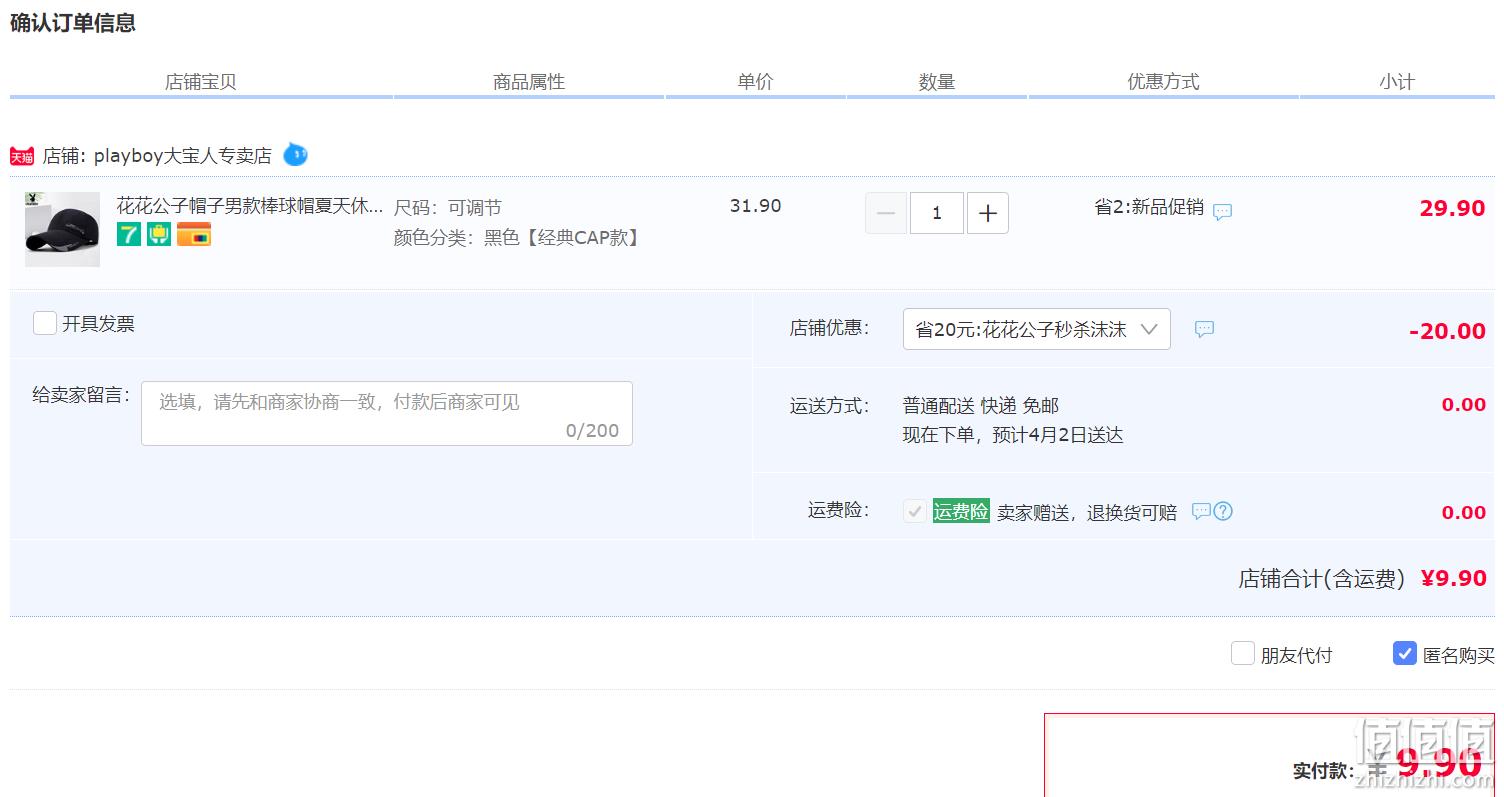Click the 颜色分类: 黑色【经典CAP款】 attribute text
This screenshot has width=1504, height=797.
pyautogui.click(x=517, y=238)
